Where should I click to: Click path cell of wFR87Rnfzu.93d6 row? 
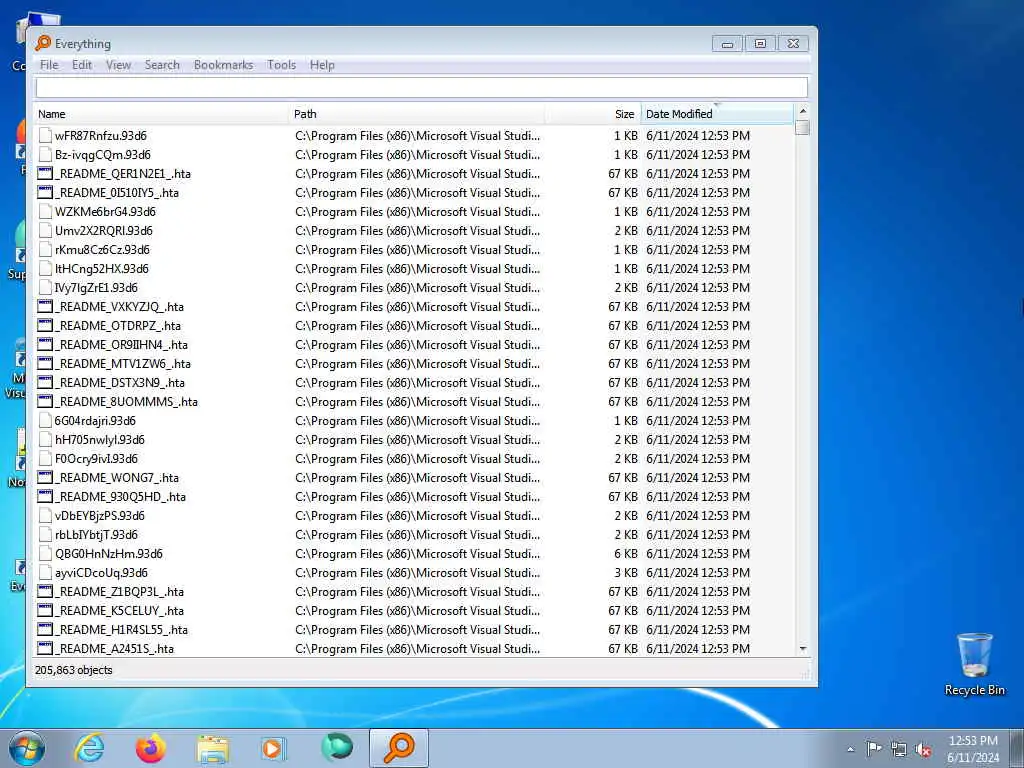coord(417,136)
